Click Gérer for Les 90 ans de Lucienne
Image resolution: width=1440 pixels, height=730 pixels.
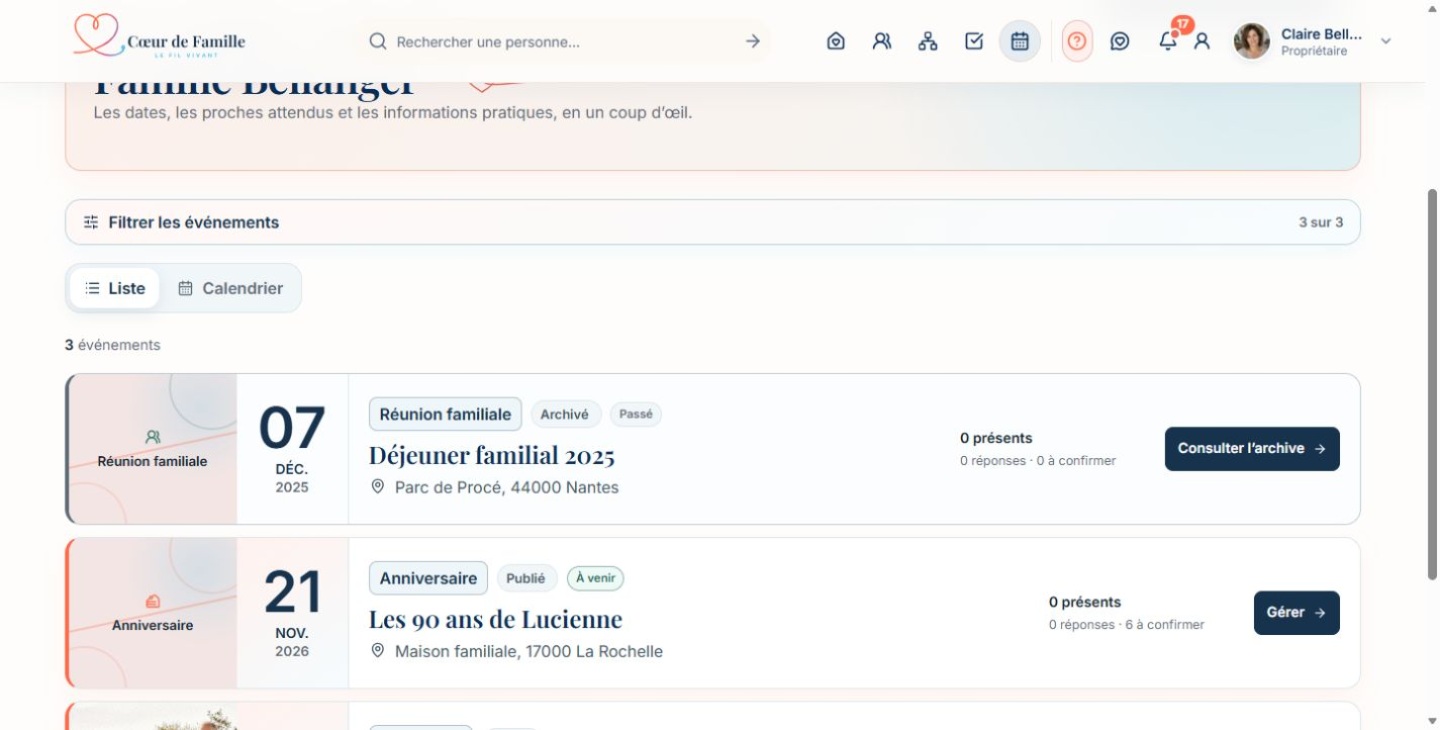tap(1297, 613)
